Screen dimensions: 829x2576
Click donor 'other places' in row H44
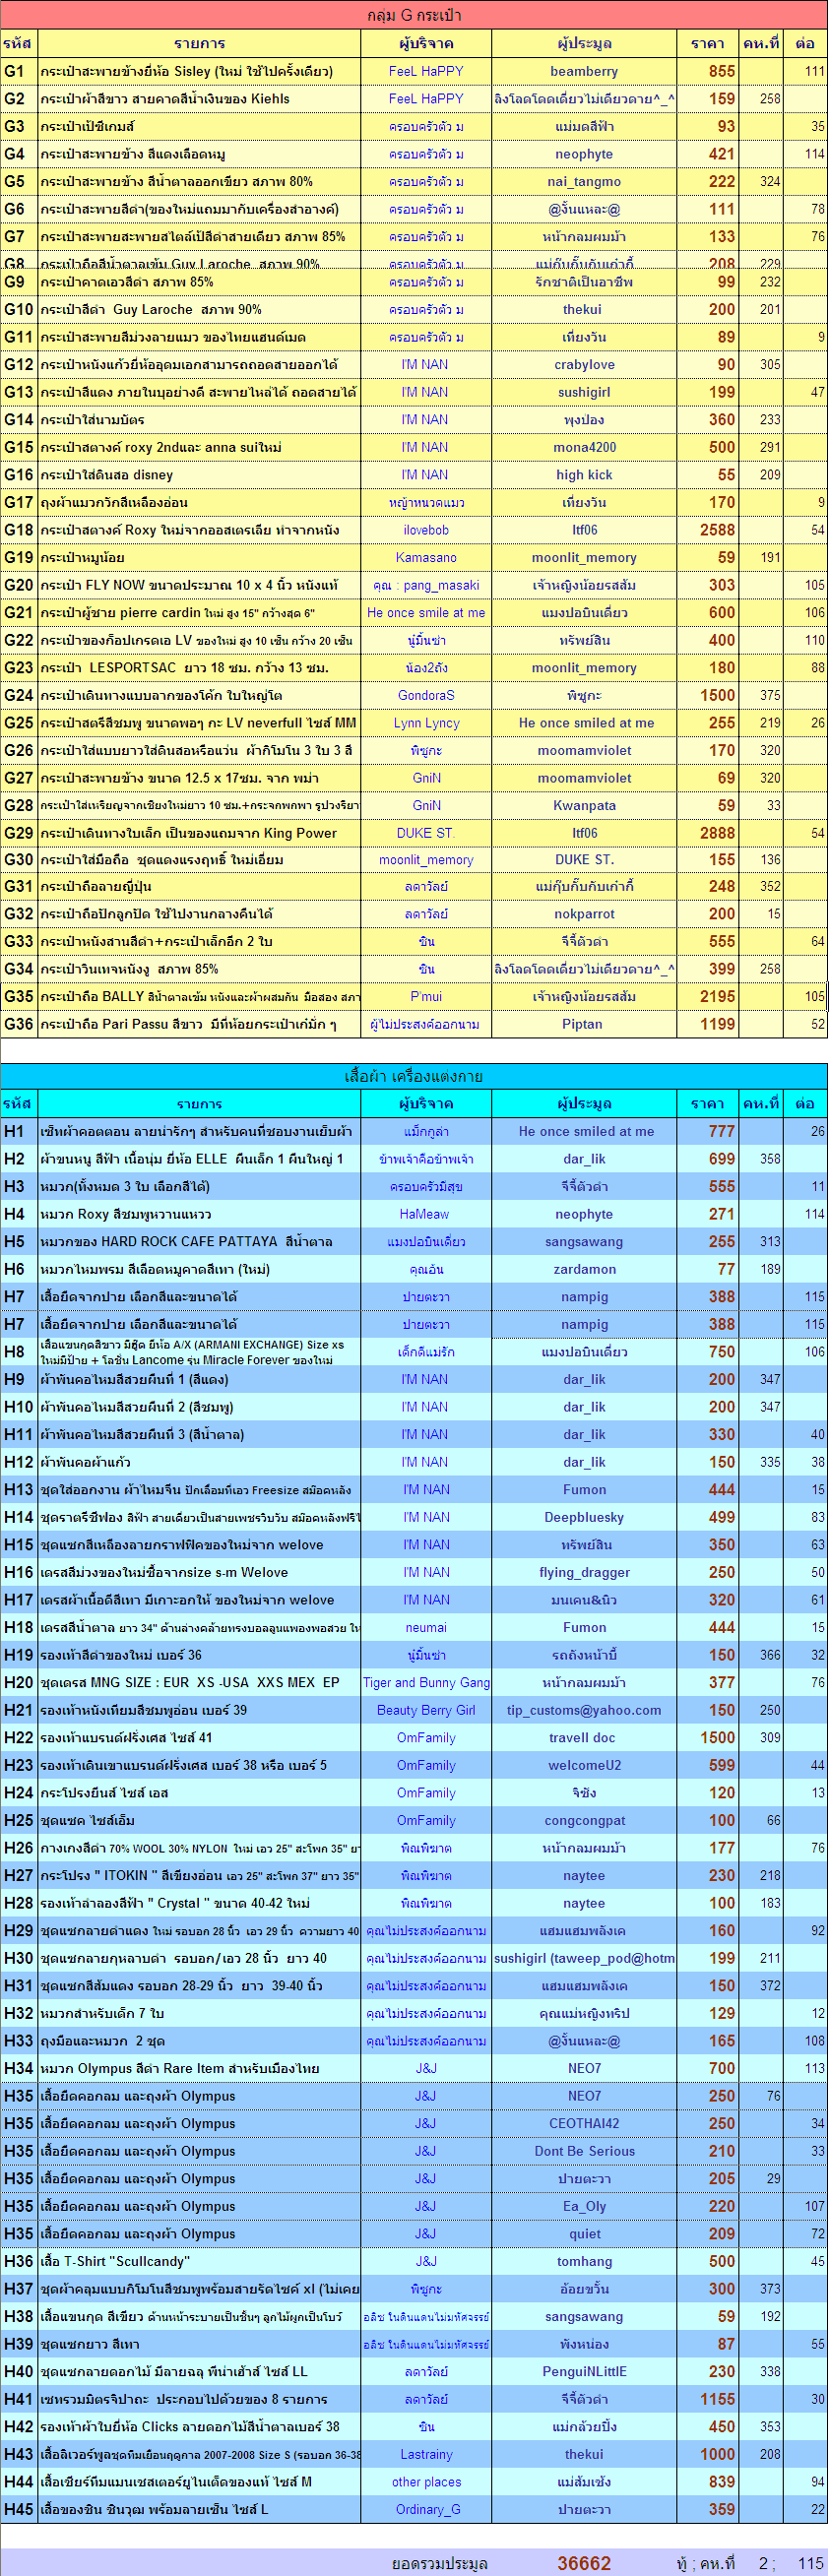coord(426,2482)
